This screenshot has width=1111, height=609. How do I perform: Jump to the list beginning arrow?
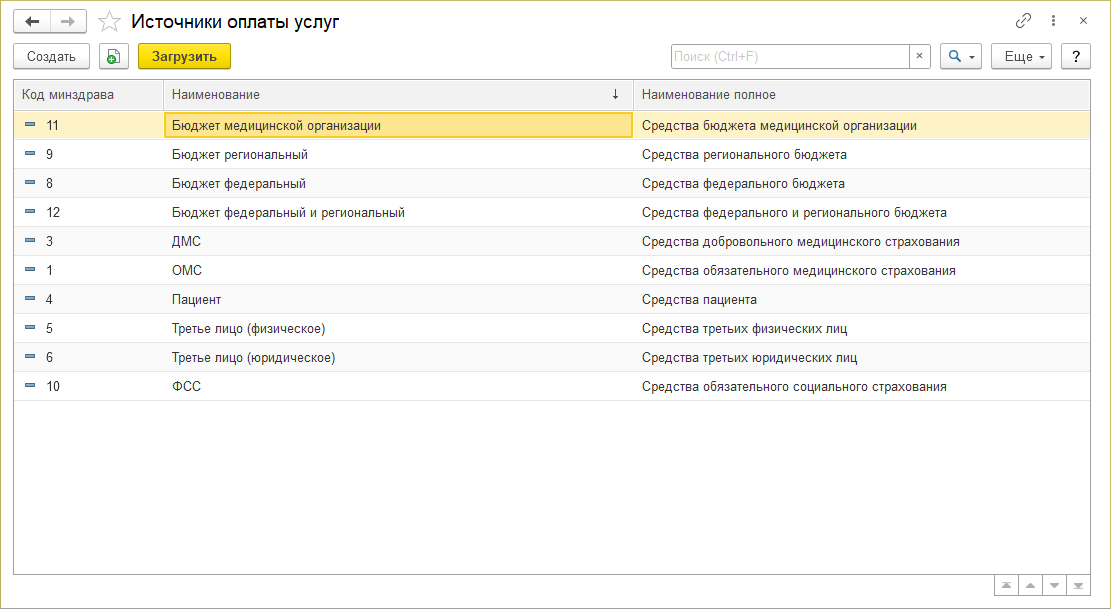point(1006,586)
